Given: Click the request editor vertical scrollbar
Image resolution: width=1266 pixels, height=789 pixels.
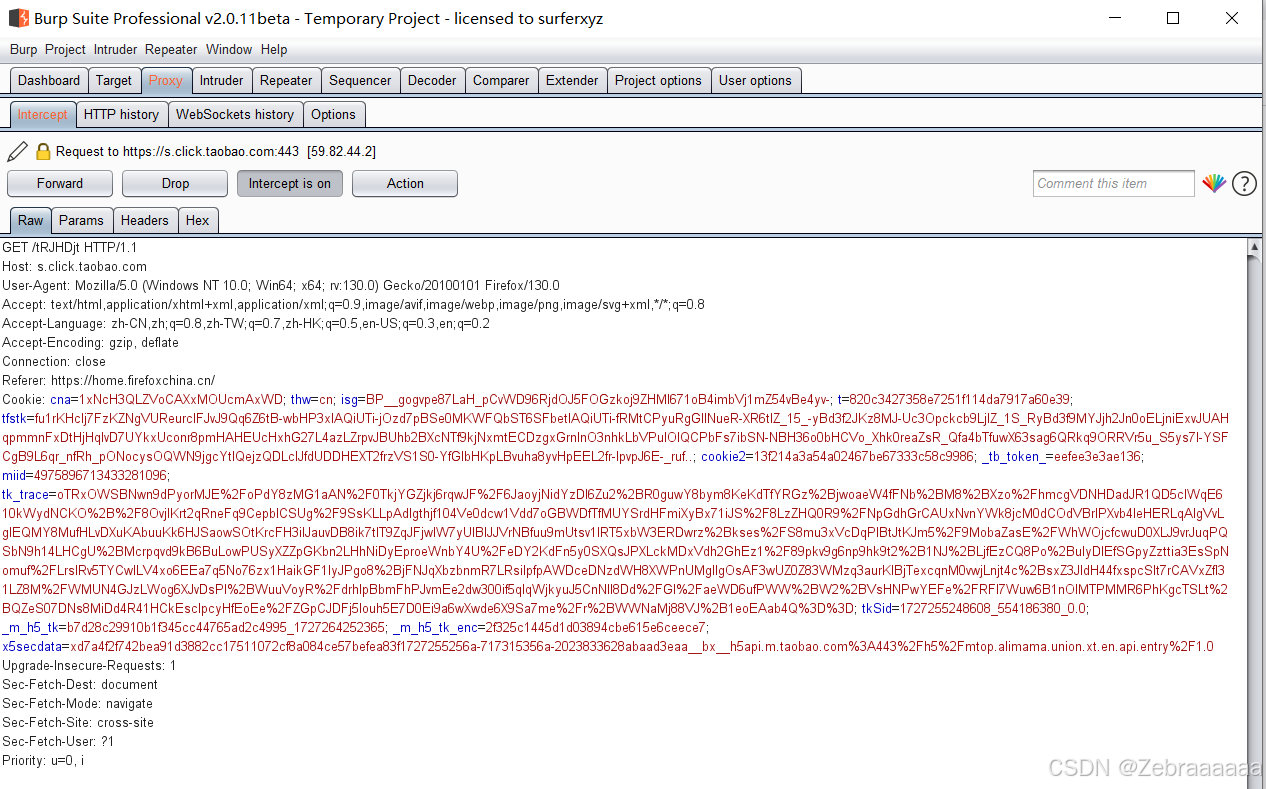Looking at the screenshot, I should [1257, 515].
